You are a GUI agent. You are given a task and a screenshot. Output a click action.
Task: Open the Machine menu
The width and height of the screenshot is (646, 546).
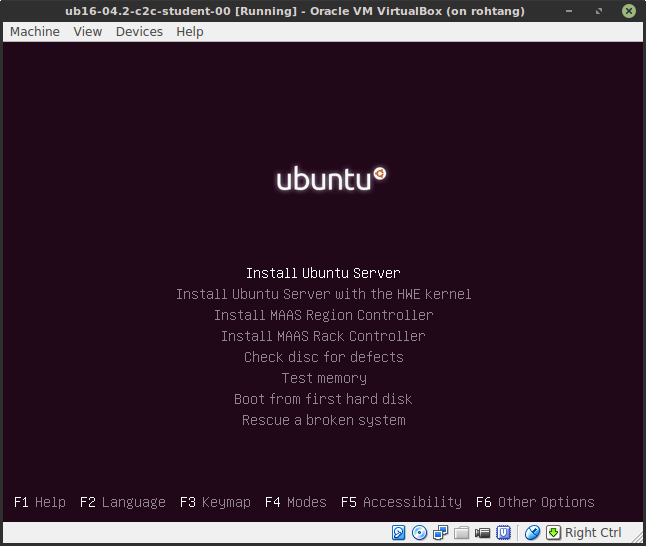tap(35, 32)
